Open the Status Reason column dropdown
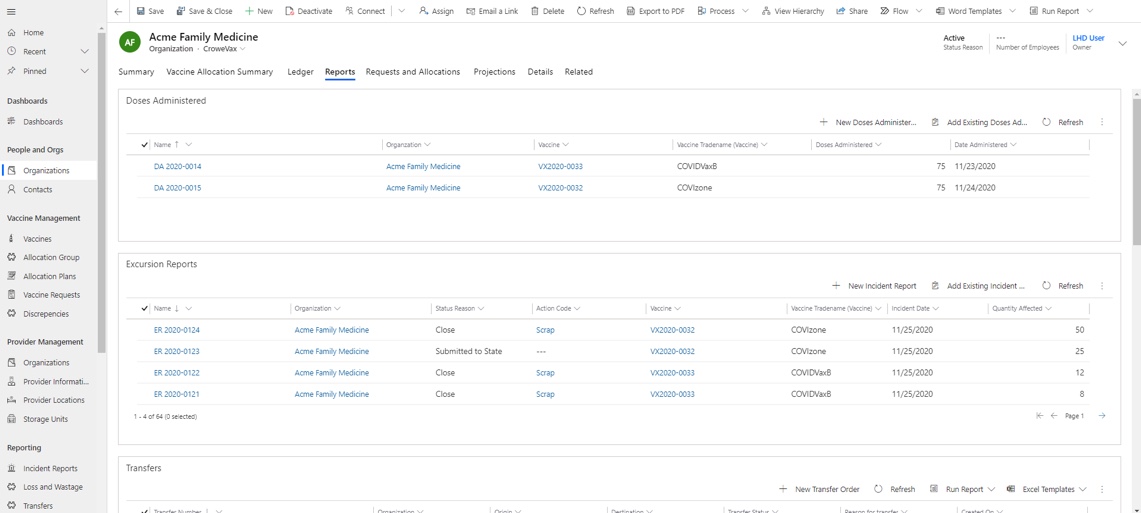This screenshot has height=513, width=1141. 482,309
